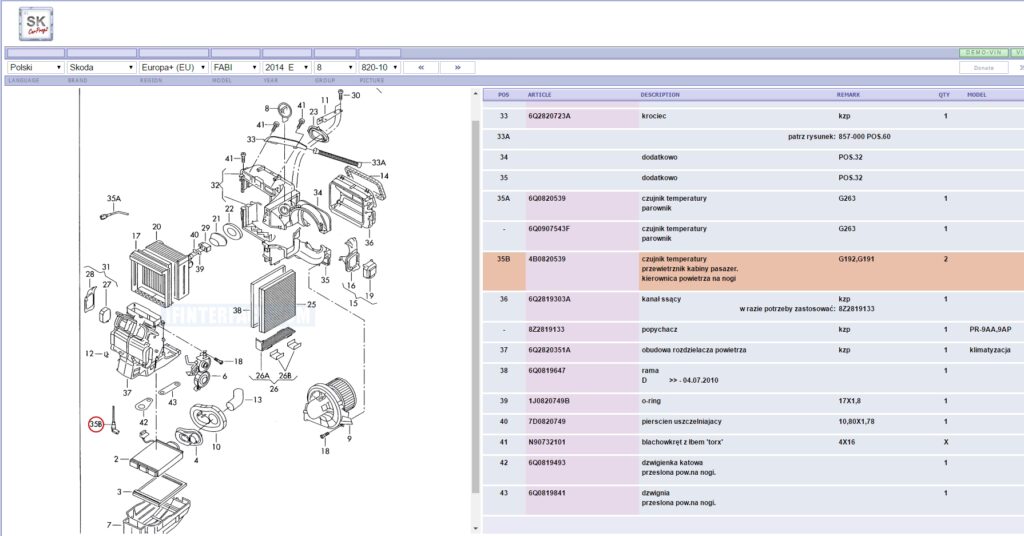Open the Skoda brand dropdown
The width and height of the screenshot is (1024, 536).
100,67
